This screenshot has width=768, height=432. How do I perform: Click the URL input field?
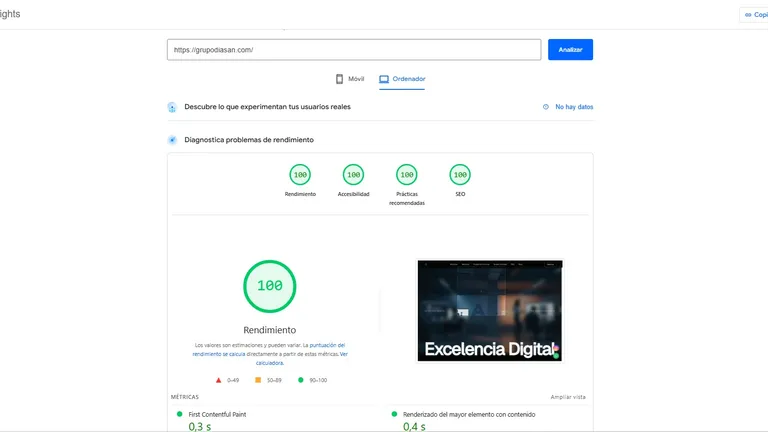point(353,50)
